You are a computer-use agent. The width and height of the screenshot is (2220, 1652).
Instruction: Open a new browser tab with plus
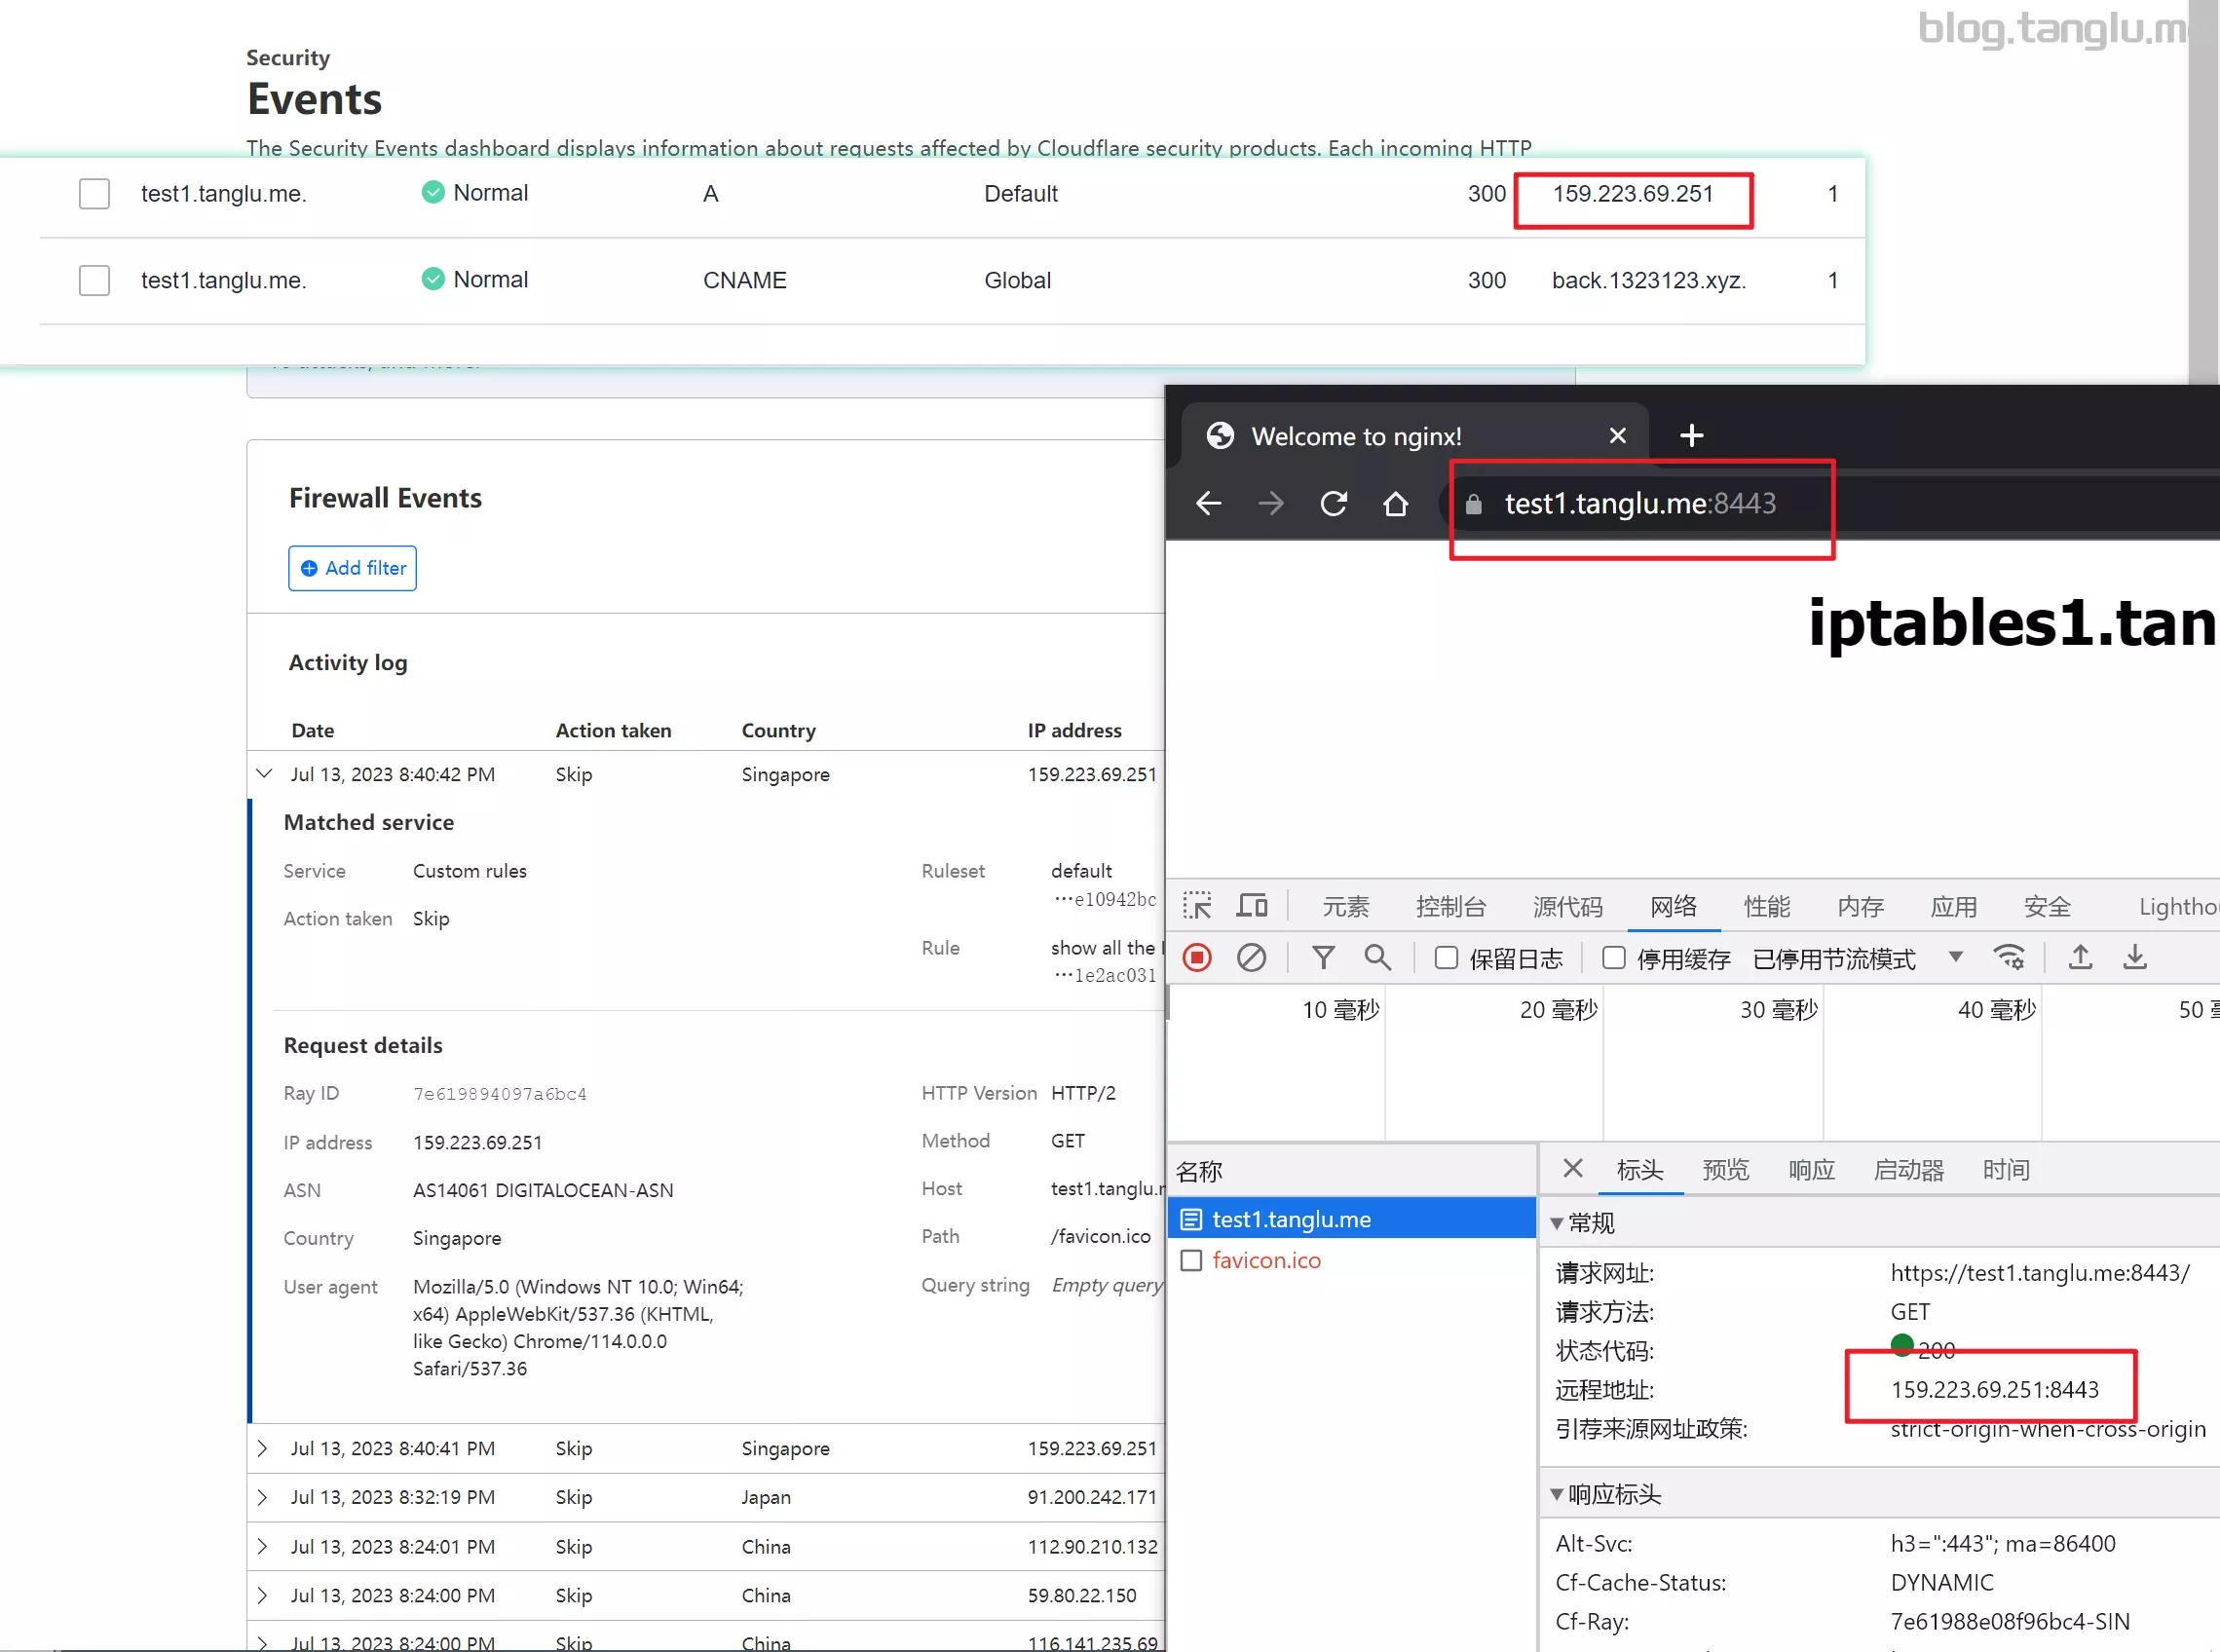coord(1691,435)
